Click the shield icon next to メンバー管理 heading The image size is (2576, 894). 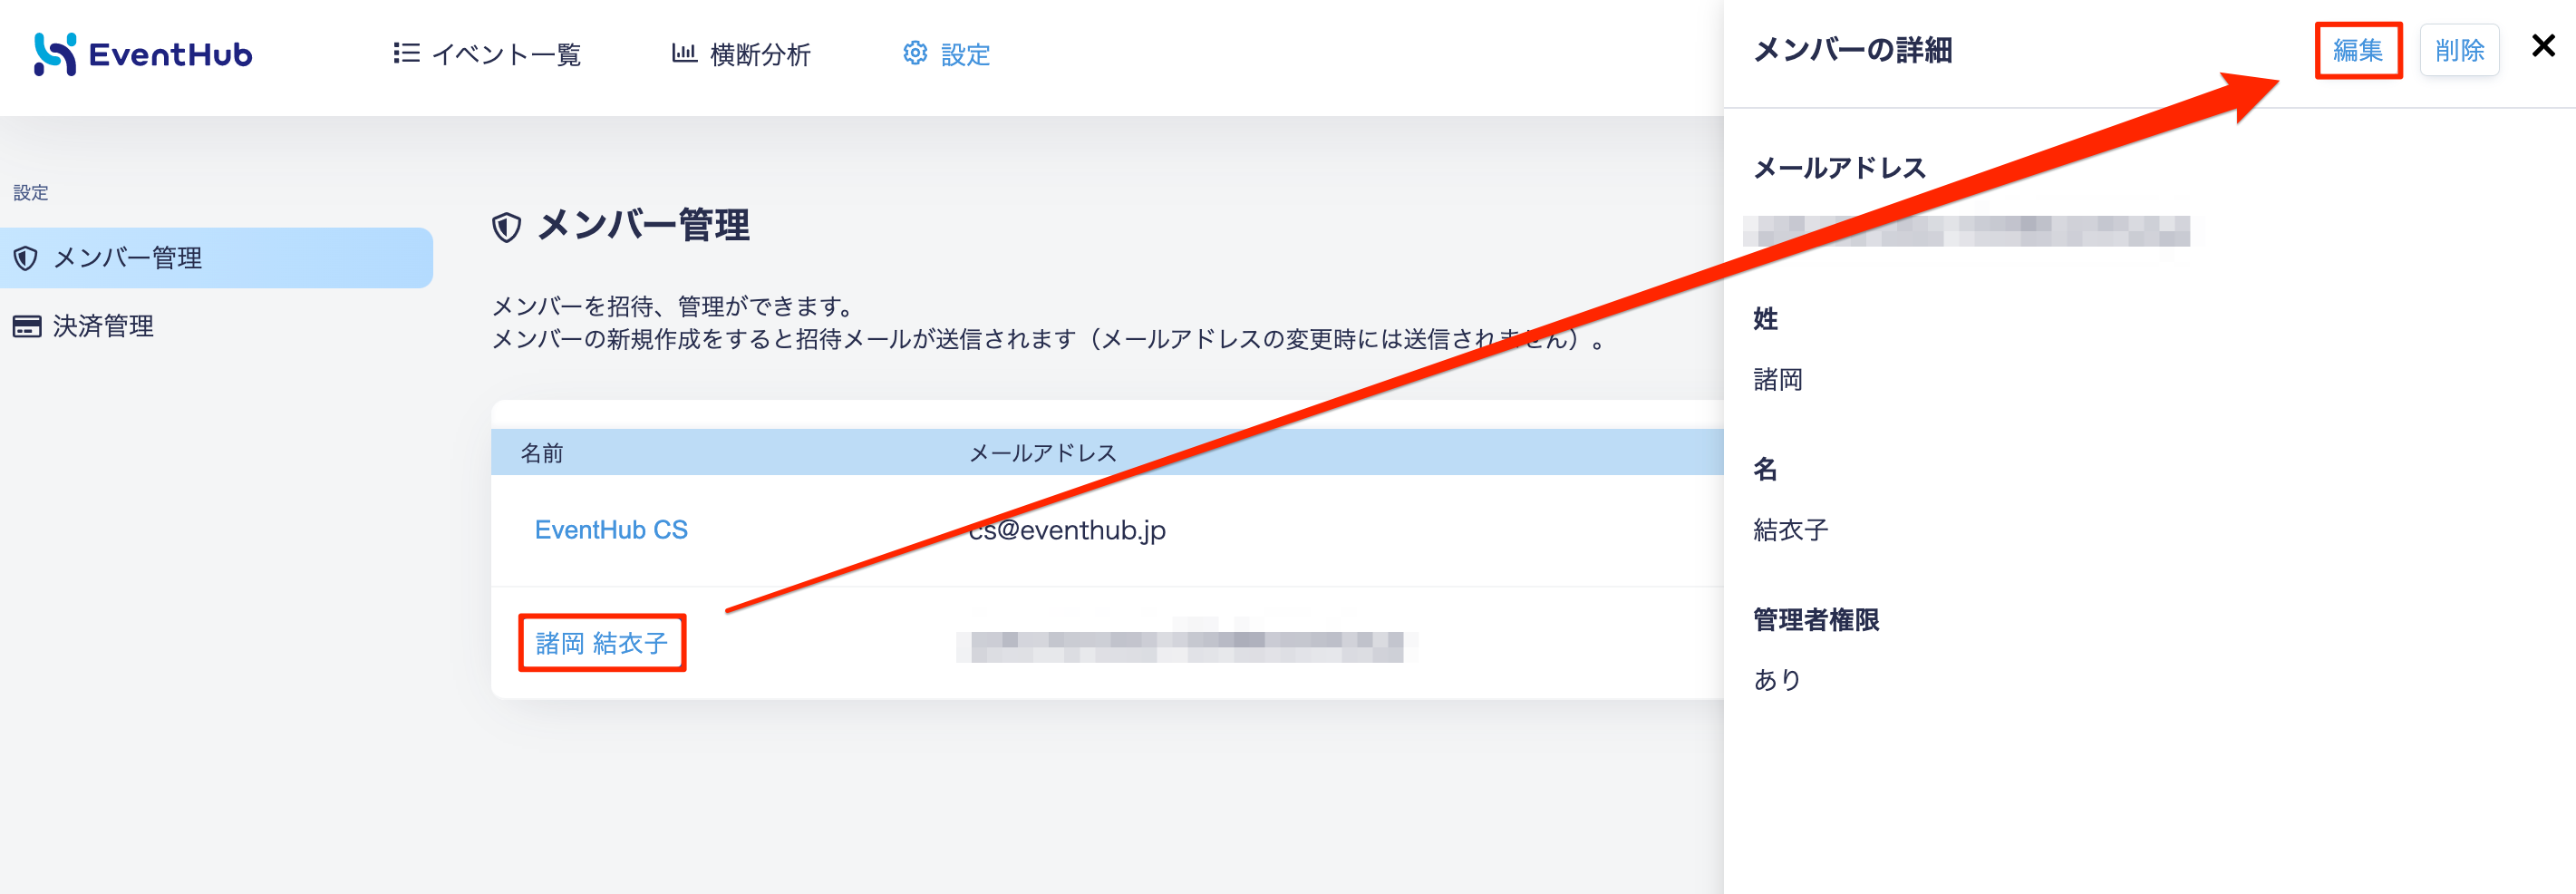pos(507,227)
